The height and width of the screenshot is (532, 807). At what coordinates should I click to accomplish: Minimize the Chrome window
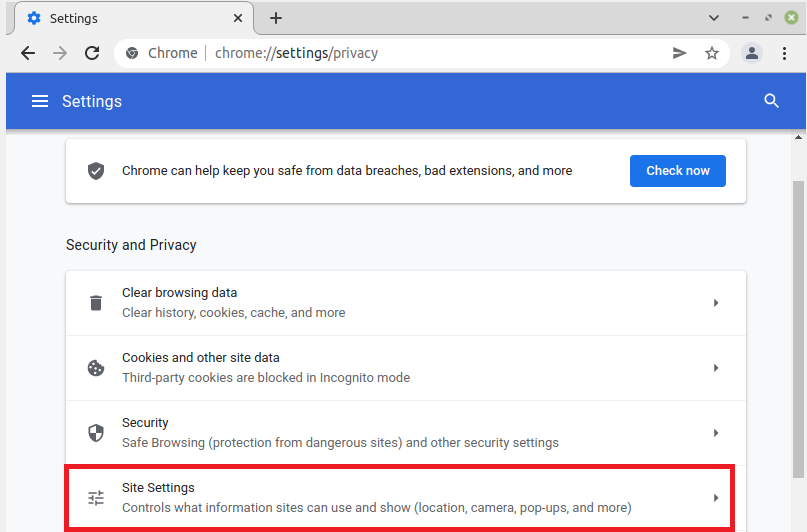coord(745,18)
